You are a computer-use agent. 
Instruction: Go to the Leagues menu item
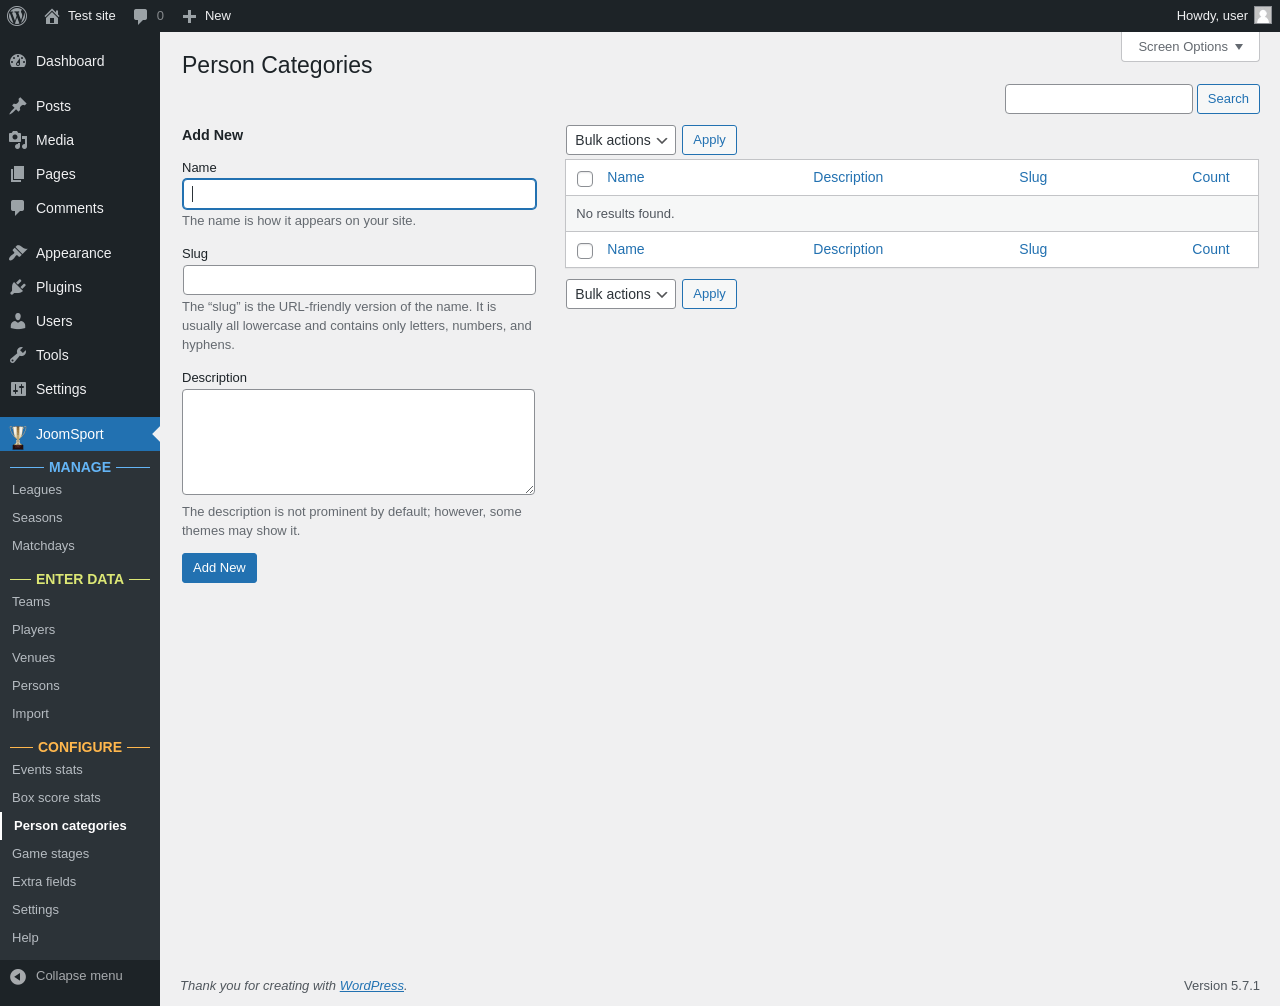[37, 490]
